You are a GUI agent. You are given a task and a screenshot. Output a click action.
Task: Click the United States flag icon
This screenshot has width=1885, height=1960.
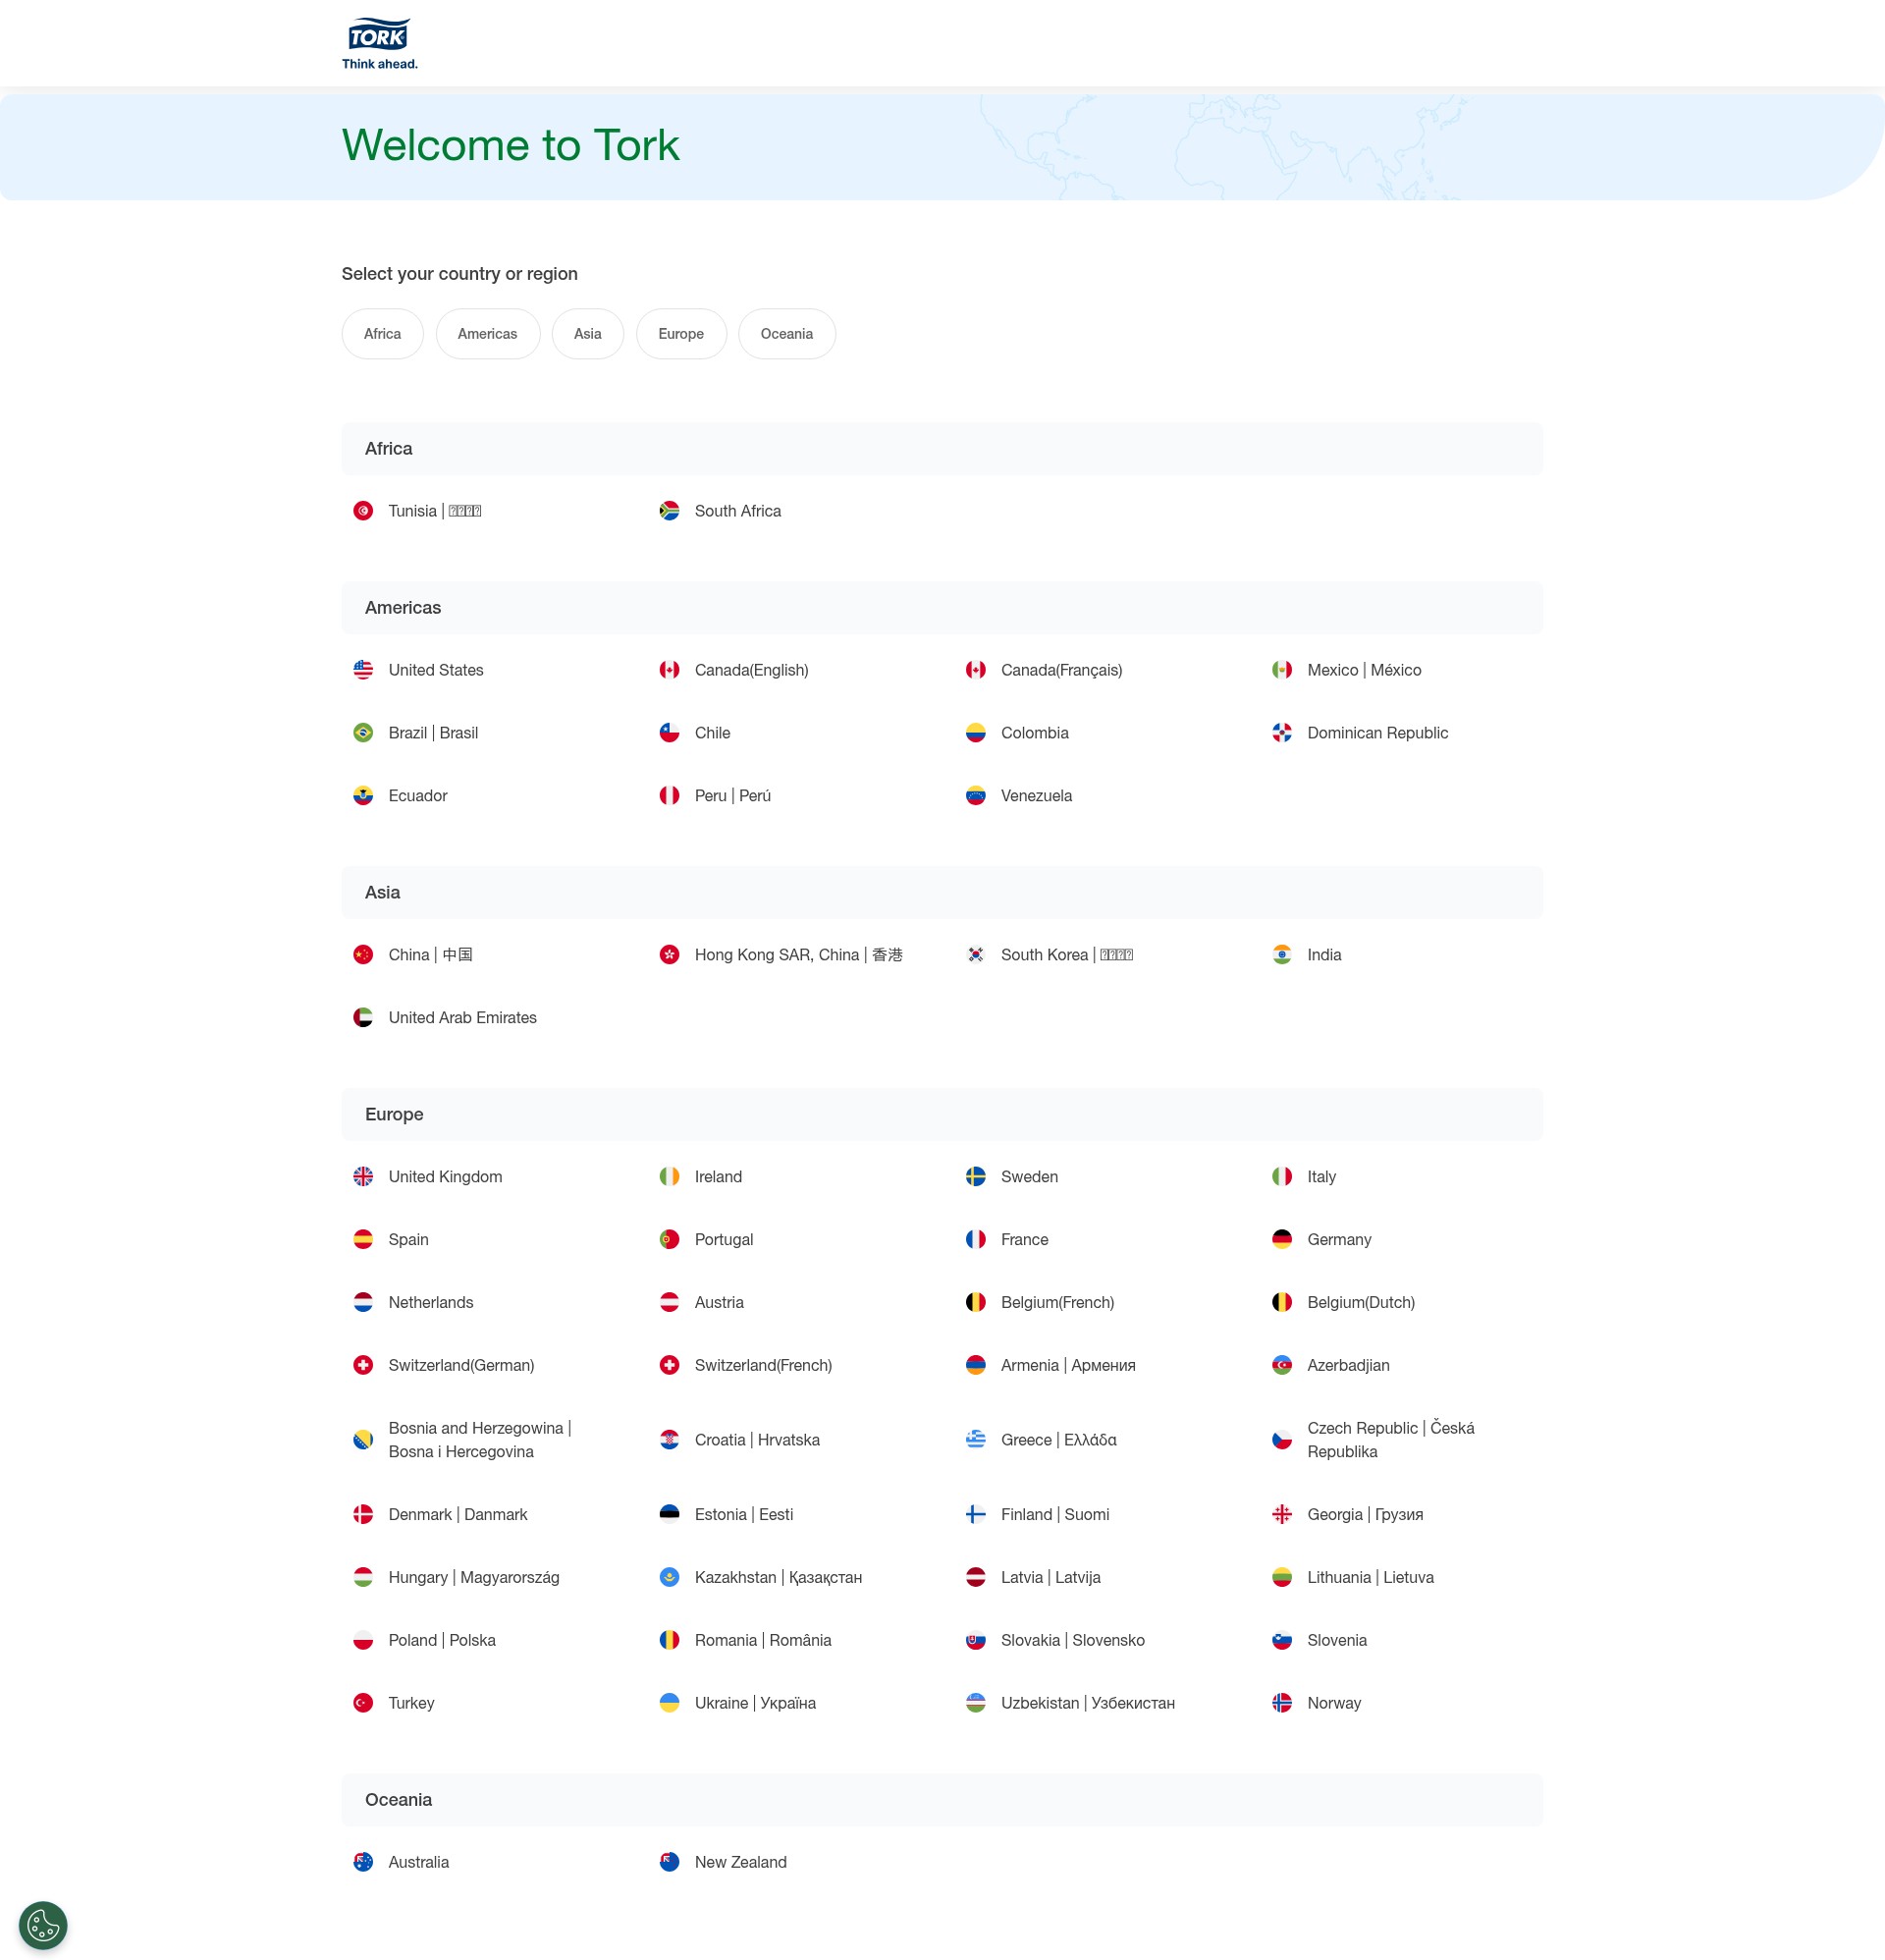pyautogui.click(x=363, y=670)
